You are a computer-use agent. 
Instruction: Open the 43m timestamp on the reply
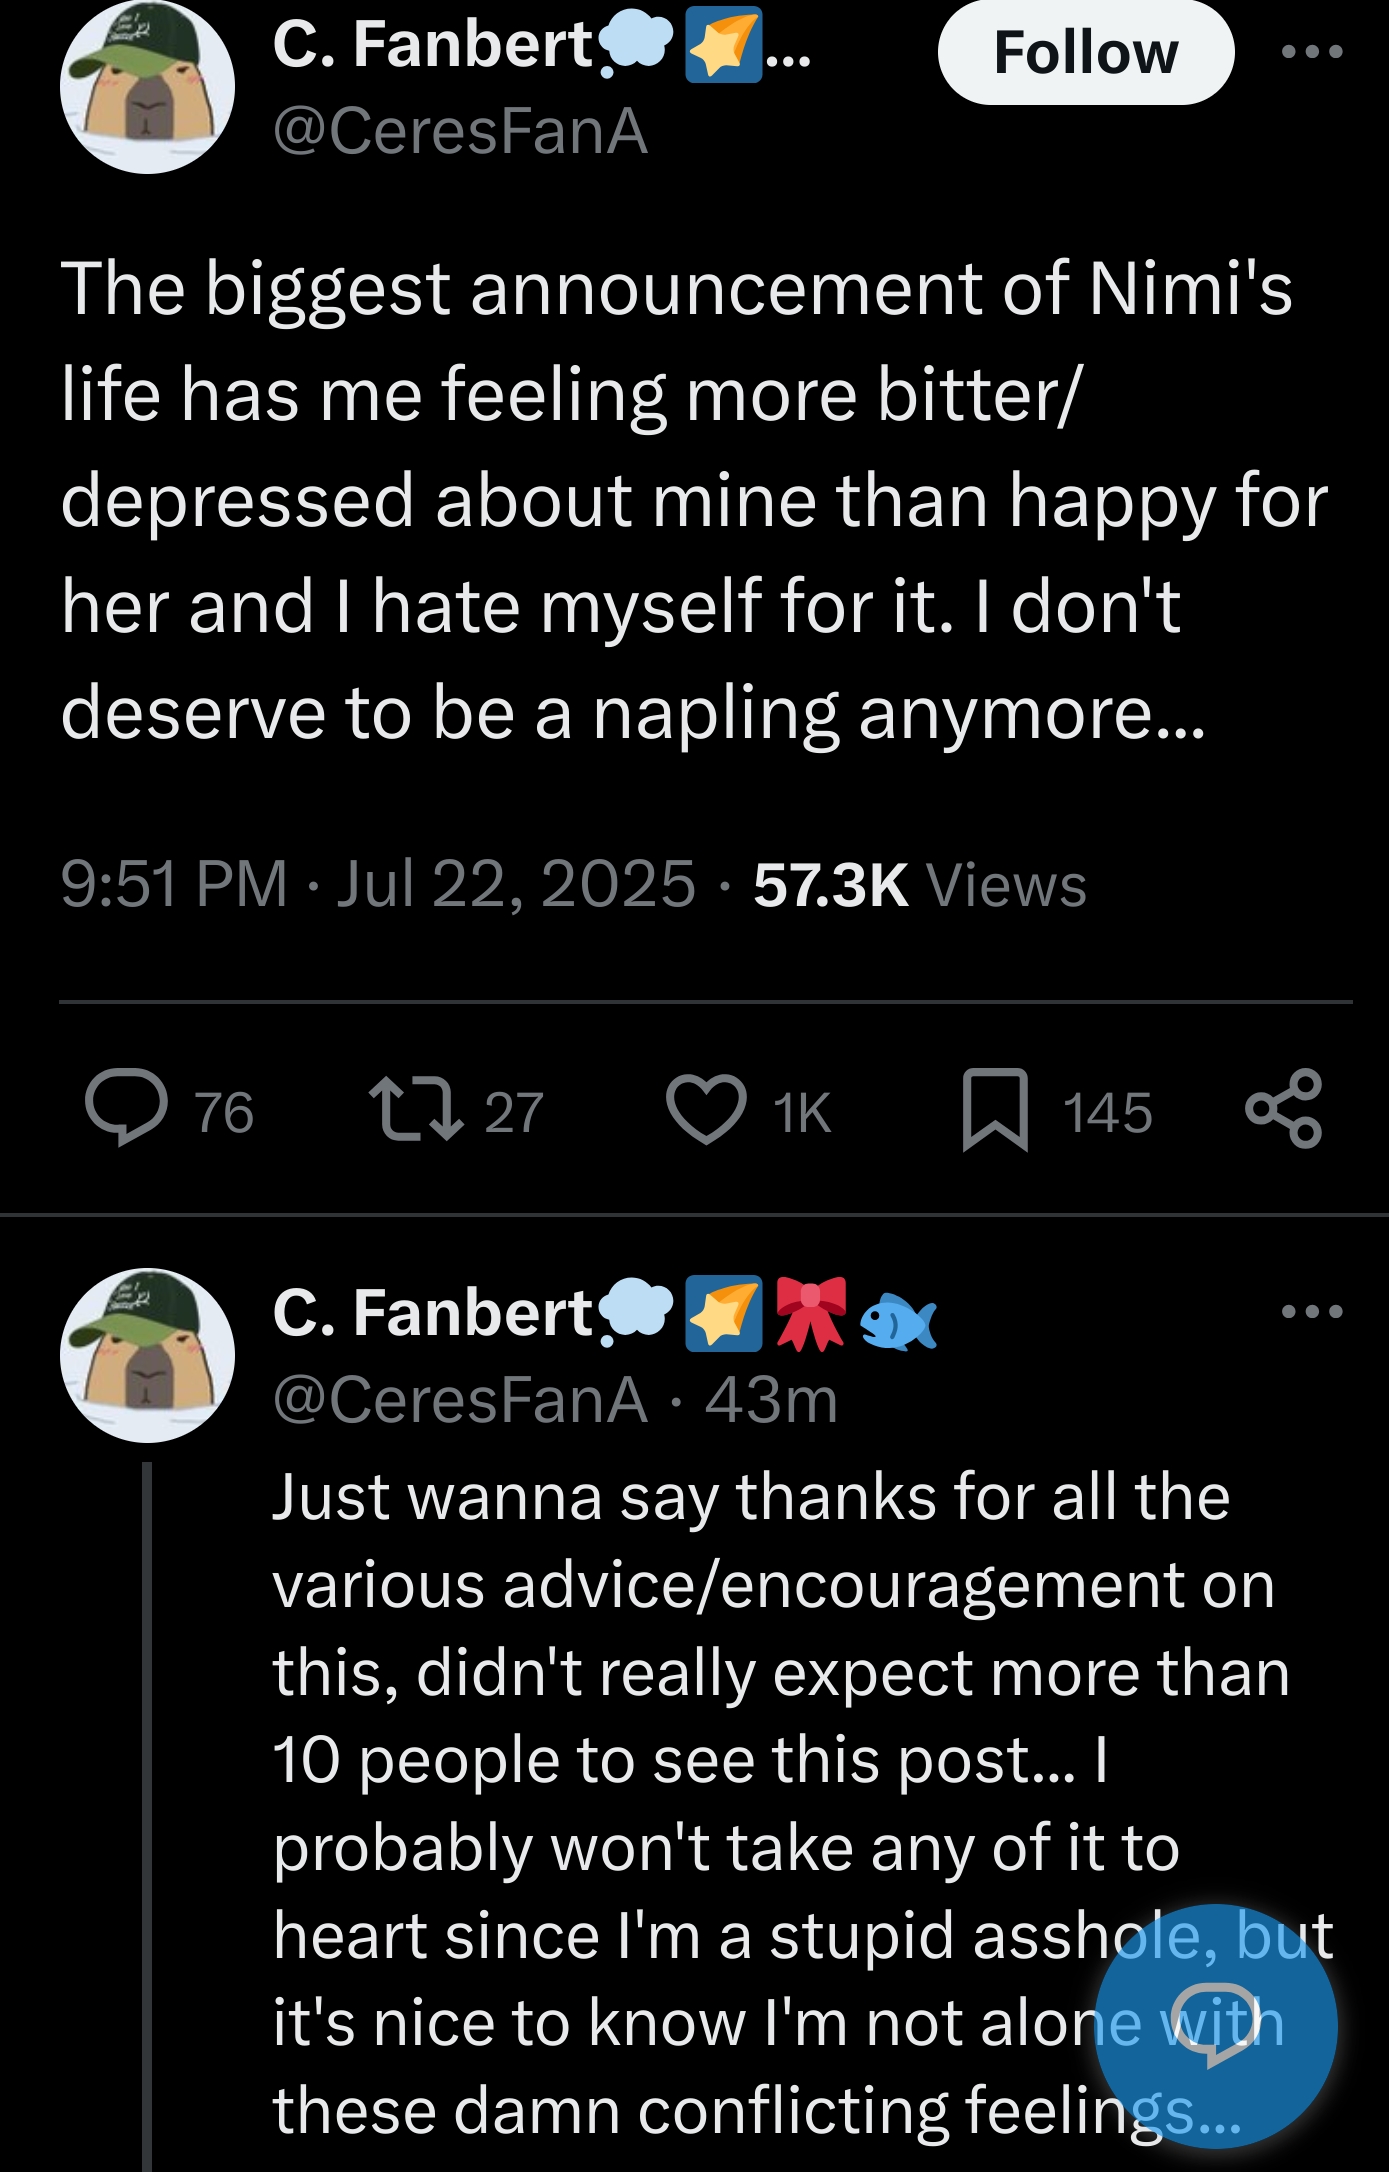click(771, 1400)
